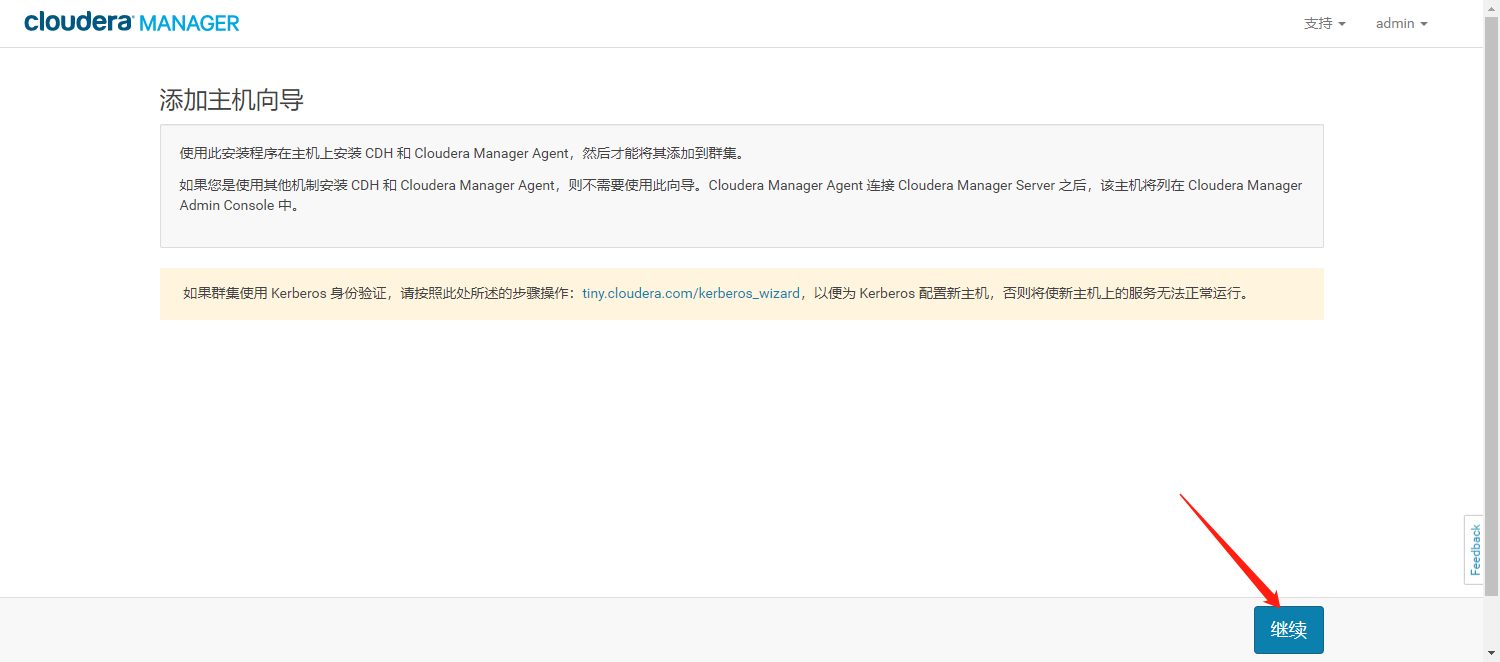Click the scrollbar down arrow
The width and height of the screenshot is (1500, 662).
tap(1491, 654)
